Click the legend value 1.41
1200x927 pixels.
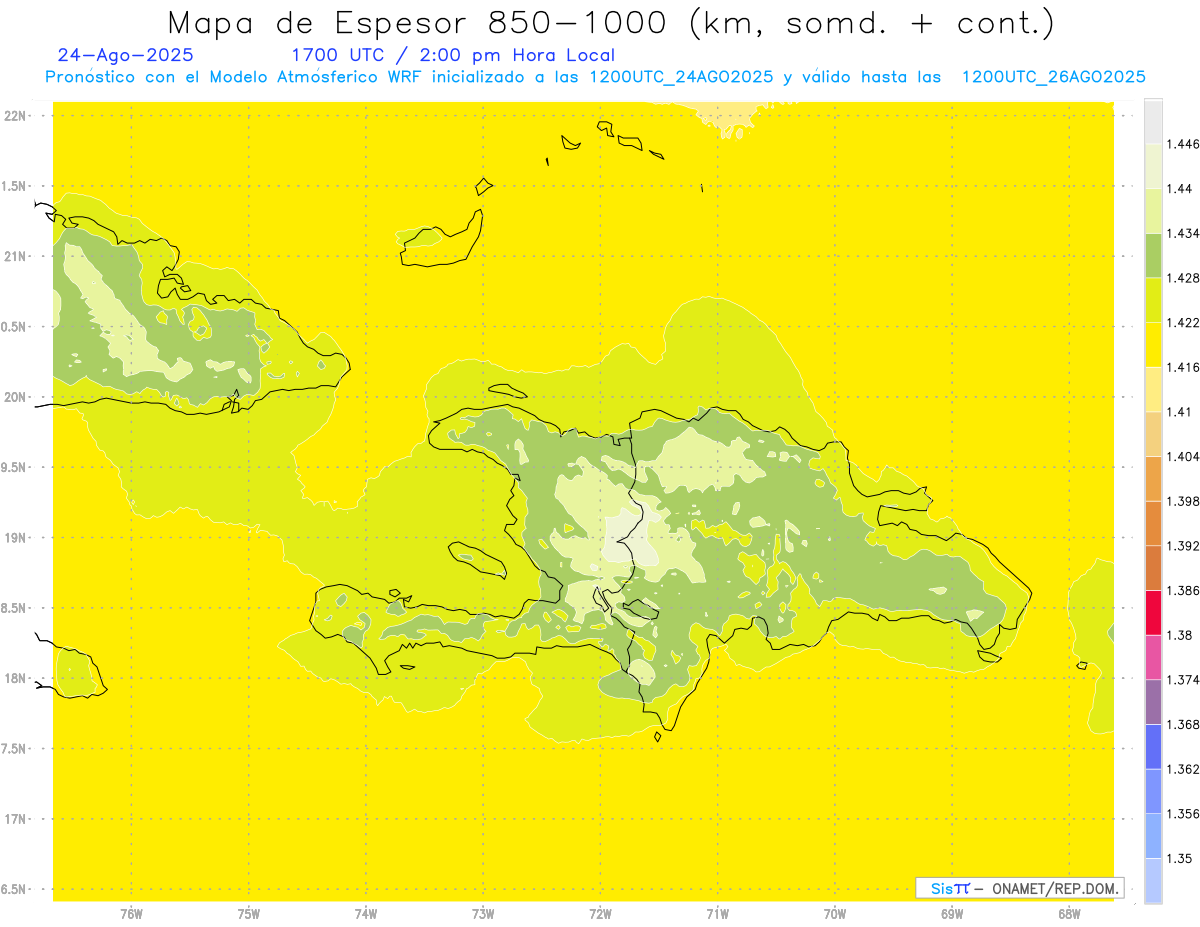(1180, 412)
